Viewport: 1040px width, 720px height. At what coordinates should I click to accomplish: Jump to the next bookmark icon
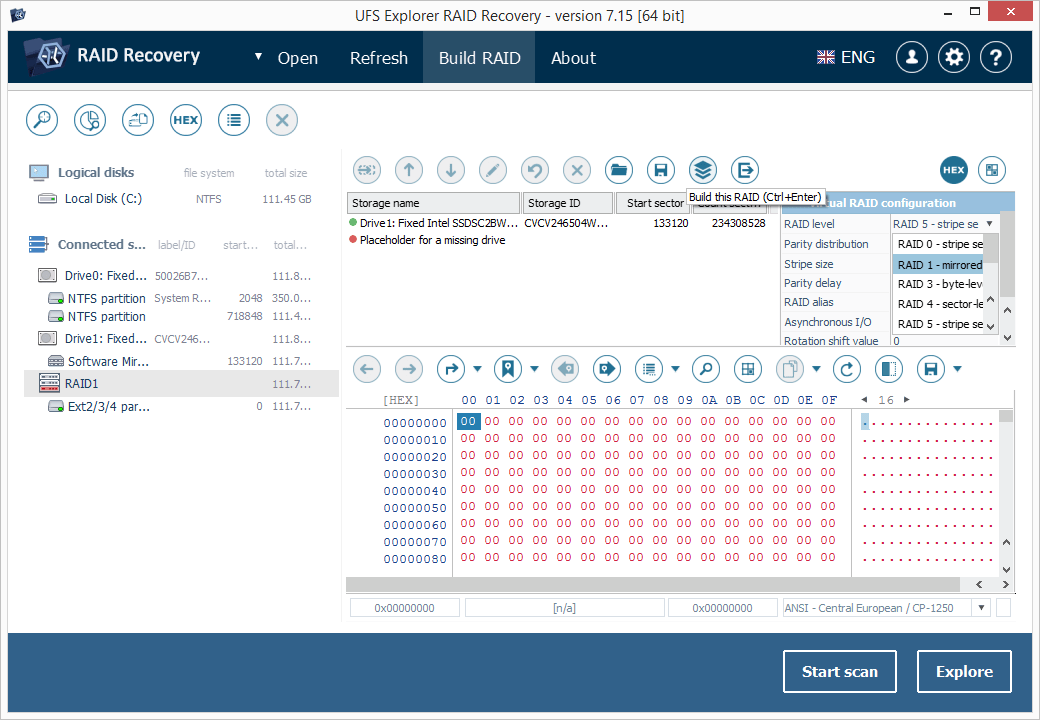tap(607, 369)
